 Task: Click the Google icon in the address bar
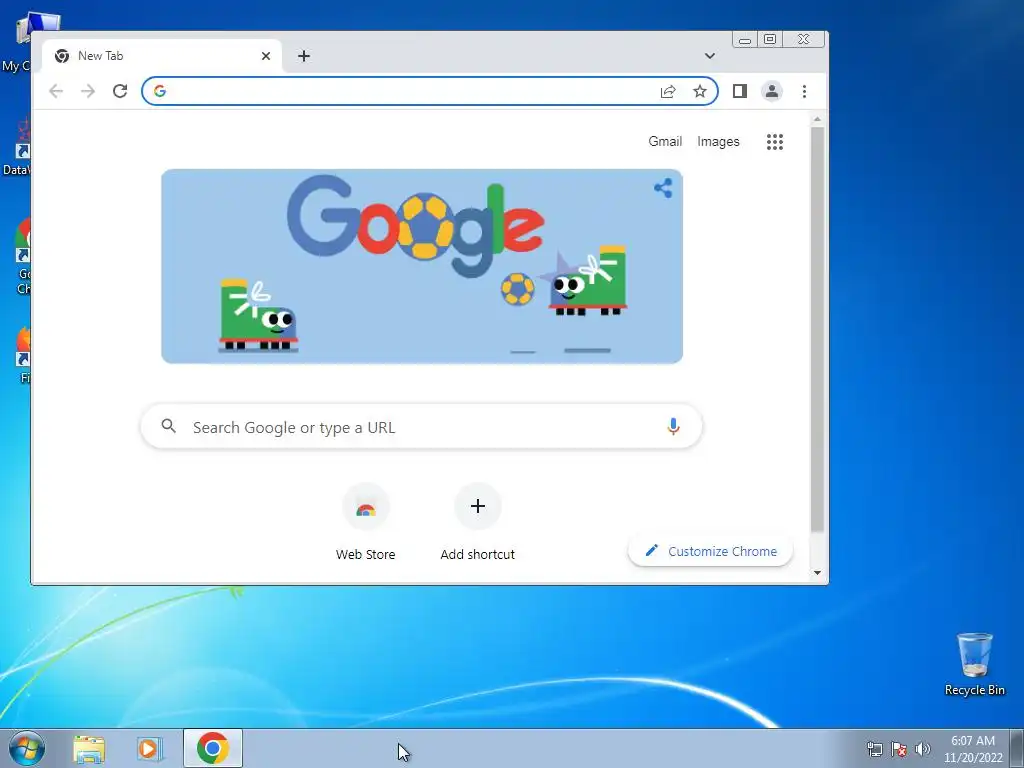click(160, 91)
